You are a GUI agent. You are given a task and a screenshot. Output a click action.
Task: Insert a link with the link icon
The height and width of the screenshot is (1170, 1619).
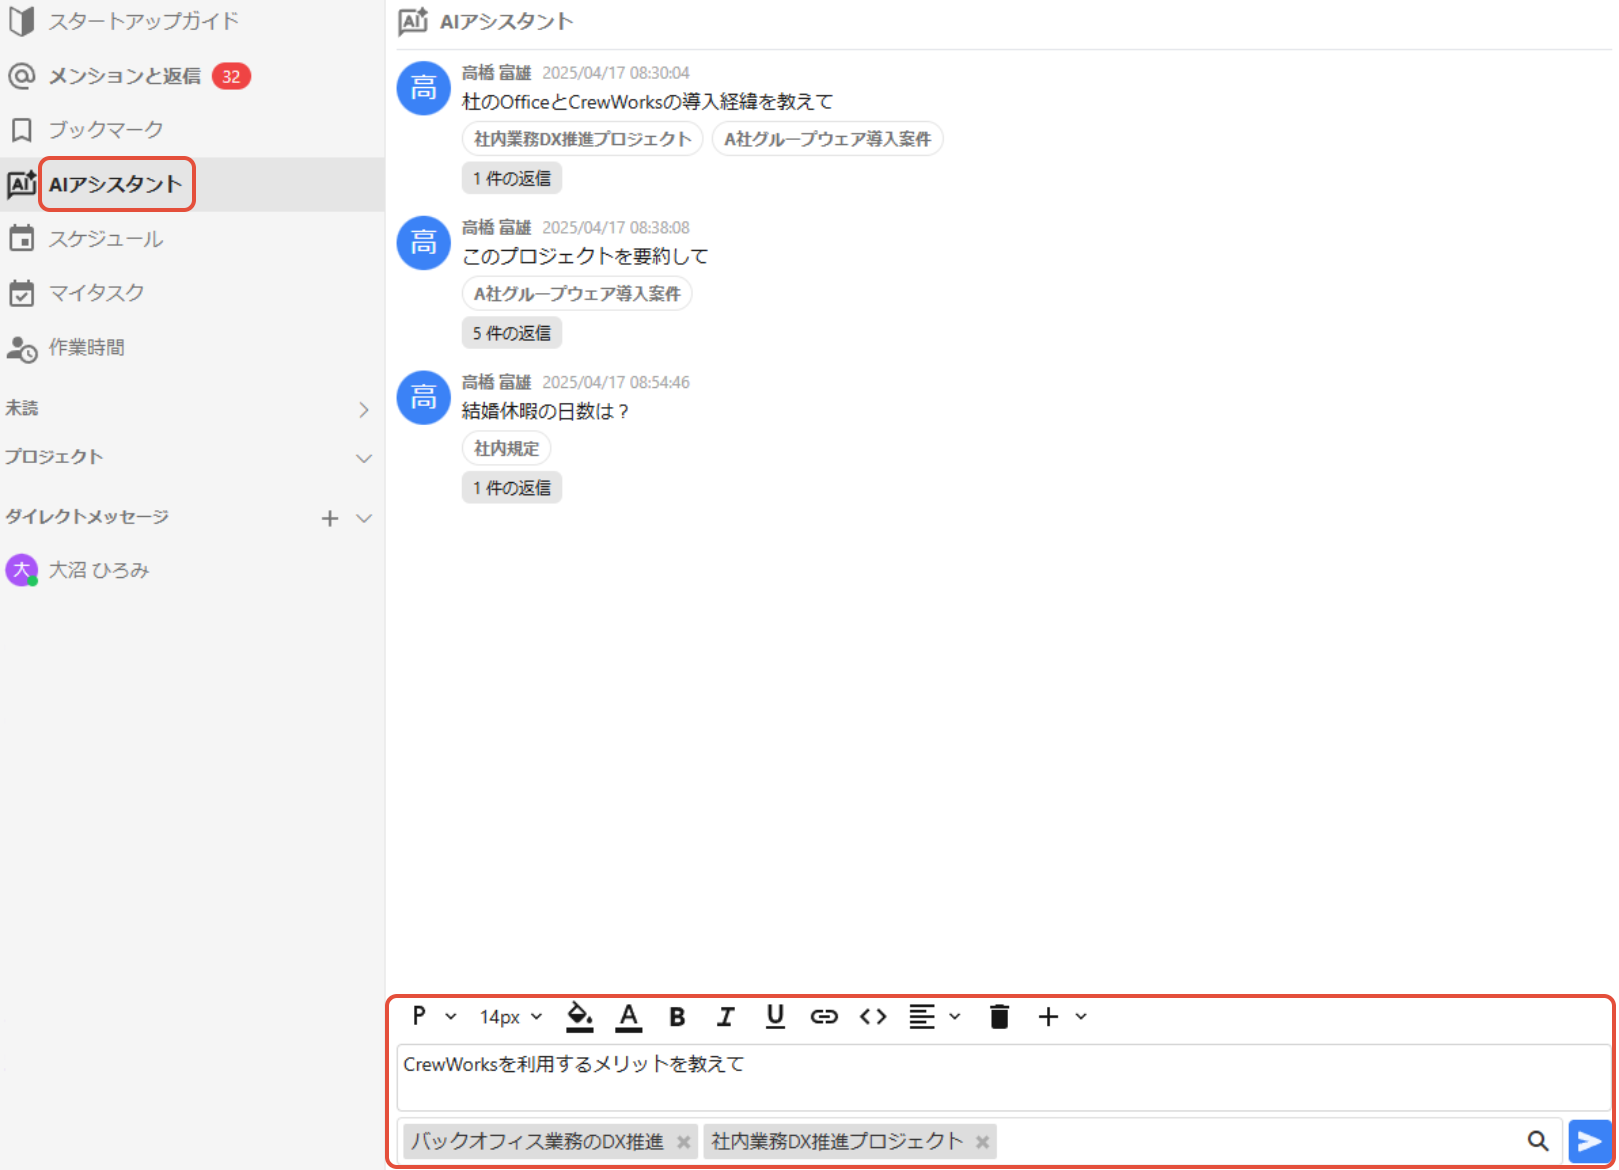click(x=824, y=1017)
